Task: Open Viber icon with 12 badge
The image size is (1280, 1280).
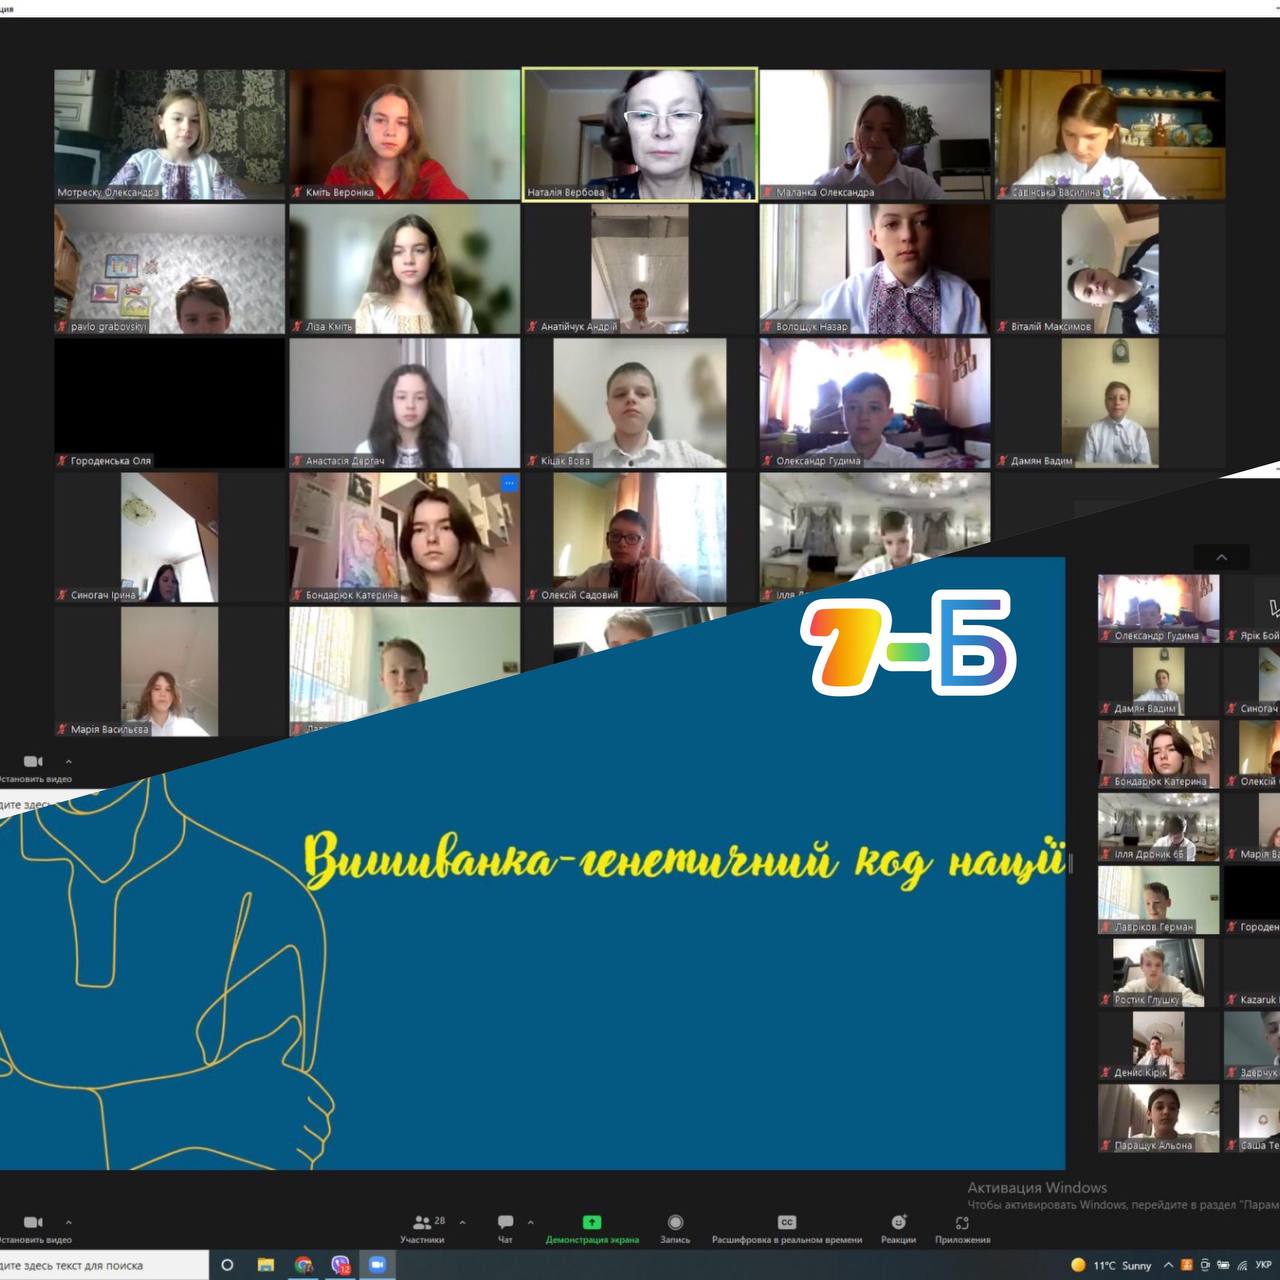Action: point(341,1265)
